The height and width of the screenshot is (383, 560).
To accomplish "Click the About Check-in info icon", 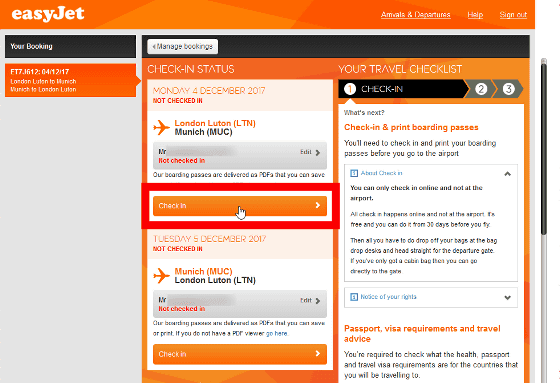I will coord(354,173).
